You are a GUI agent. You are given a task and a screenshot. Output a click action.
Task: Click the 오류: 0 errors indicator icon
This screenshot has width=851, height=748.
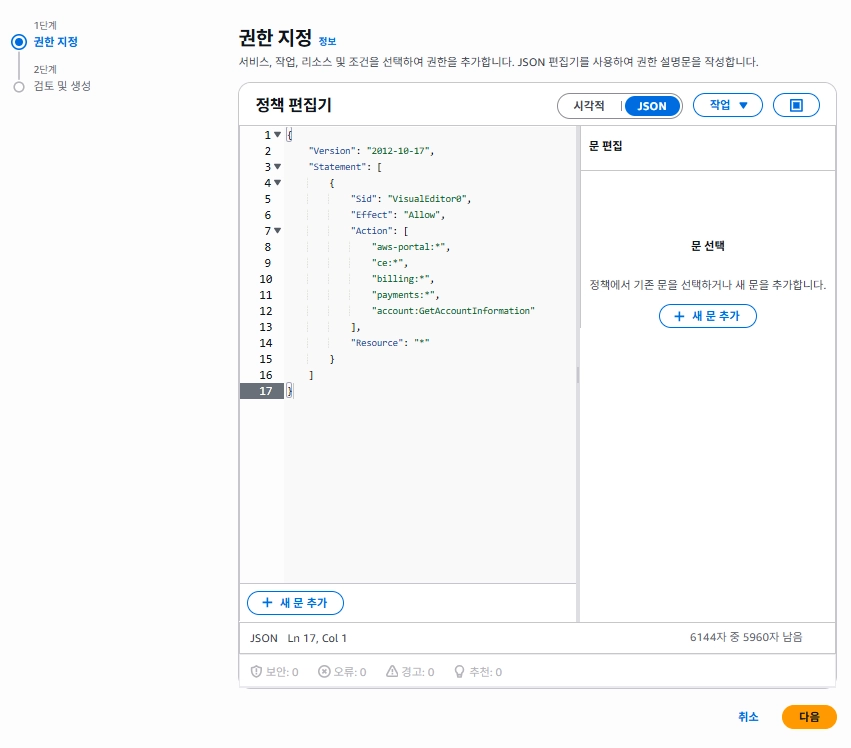(x=325, y=671)
